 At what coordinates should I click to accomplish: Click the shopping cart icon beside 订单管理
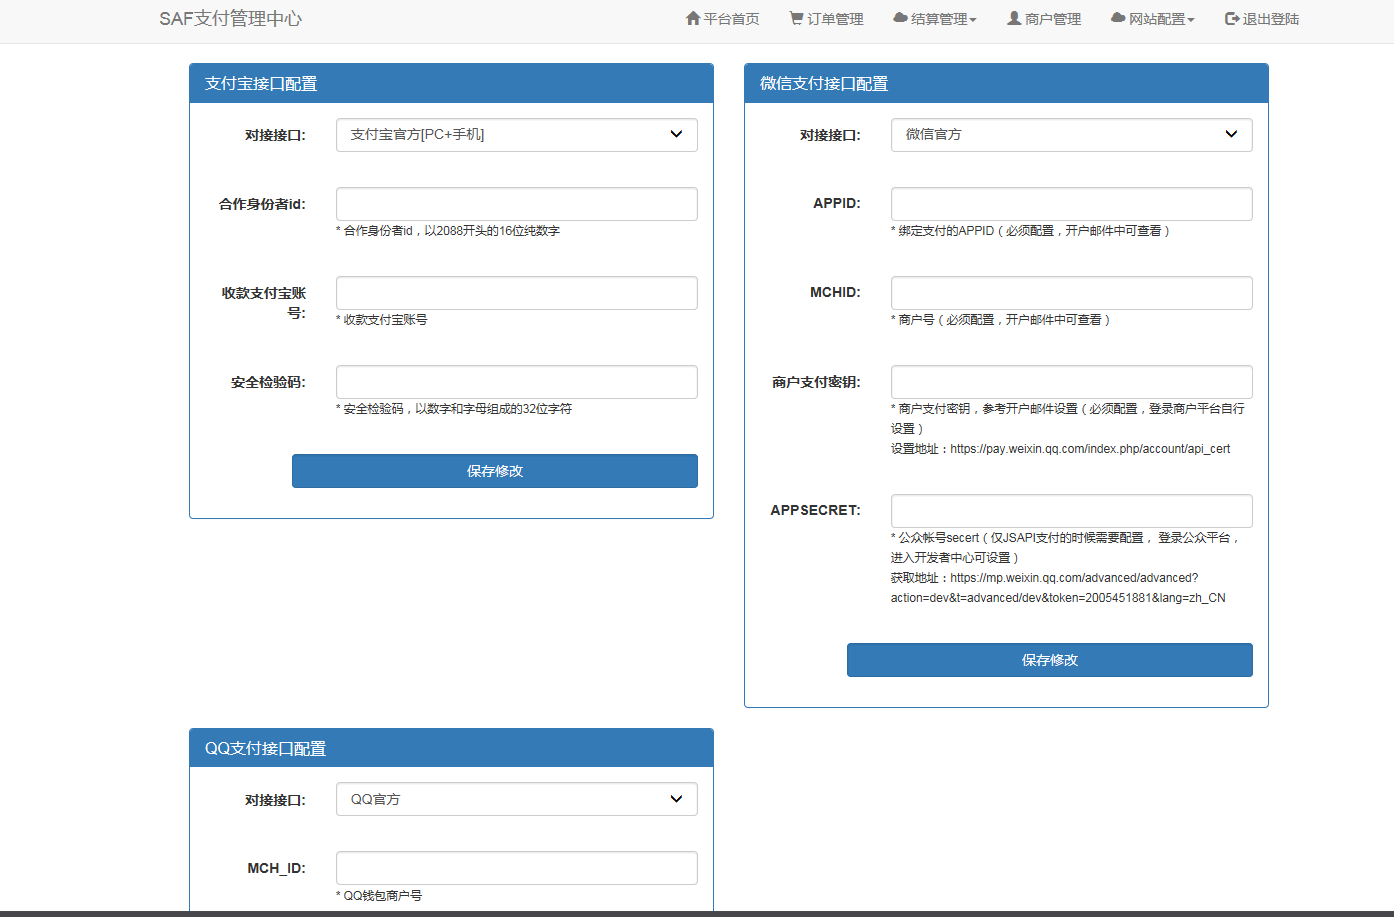click(795, 17)
